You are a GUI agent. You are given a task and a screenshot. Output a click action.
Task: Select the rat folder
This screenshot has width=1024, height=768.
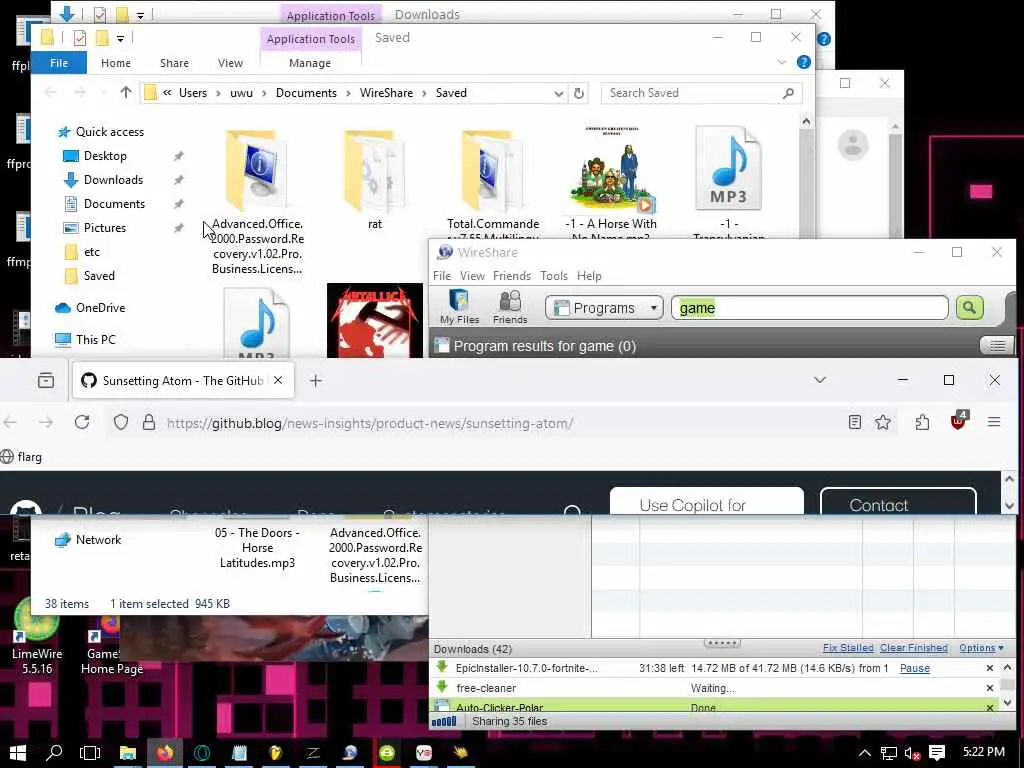point(375,179)
